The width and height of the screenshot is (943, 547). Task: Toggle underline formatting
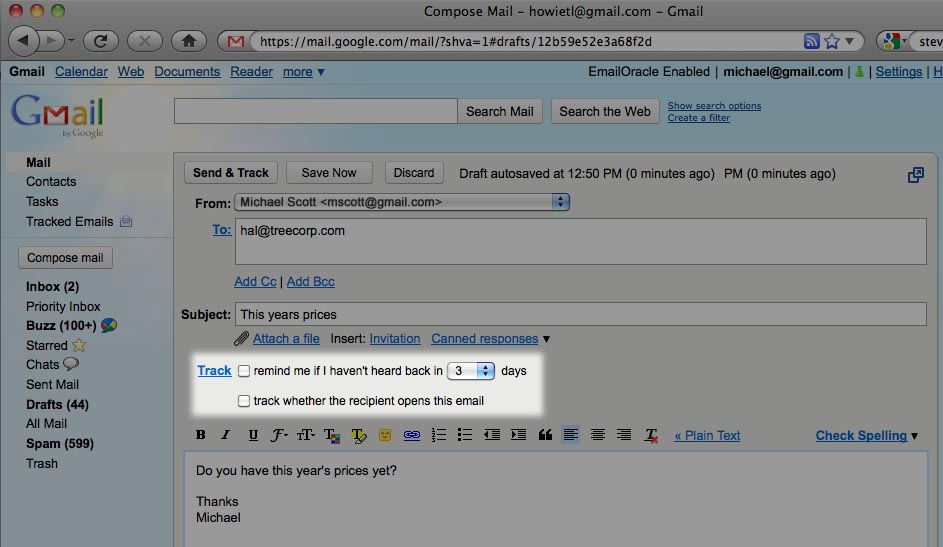[253, 435]
